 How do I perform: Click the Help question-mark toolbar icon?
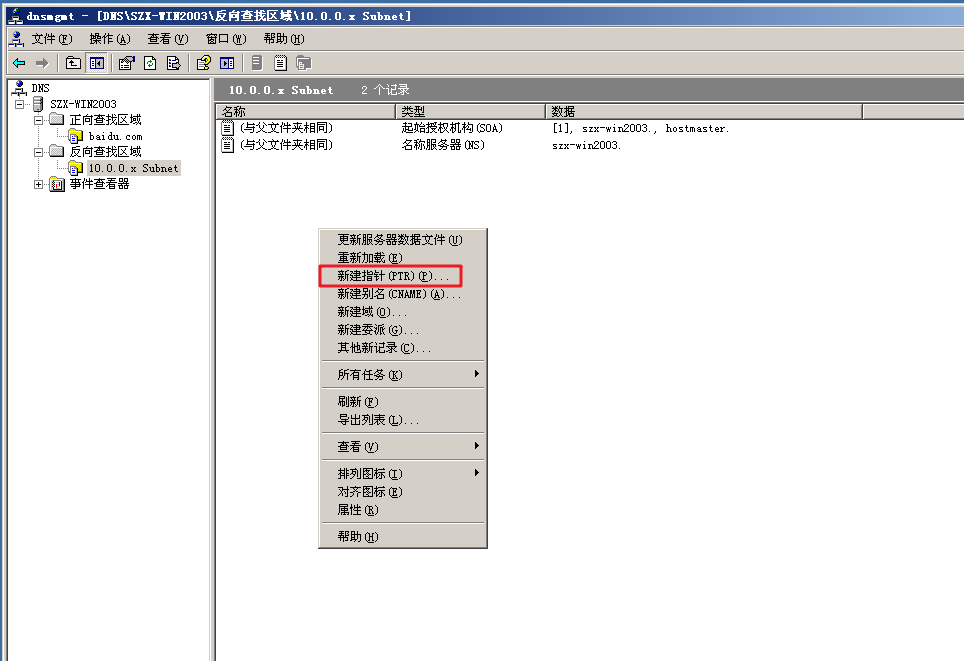pos(203,63)
